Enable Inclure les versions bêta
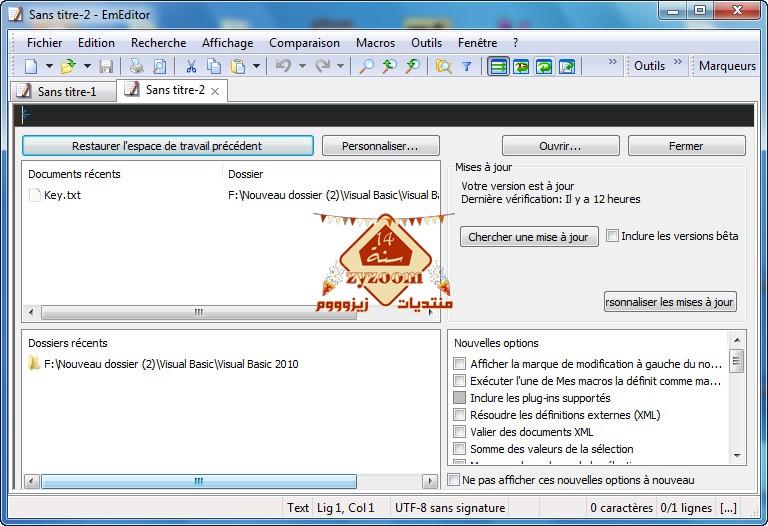This screenshot has width=768, height=526. click(612, 236)
